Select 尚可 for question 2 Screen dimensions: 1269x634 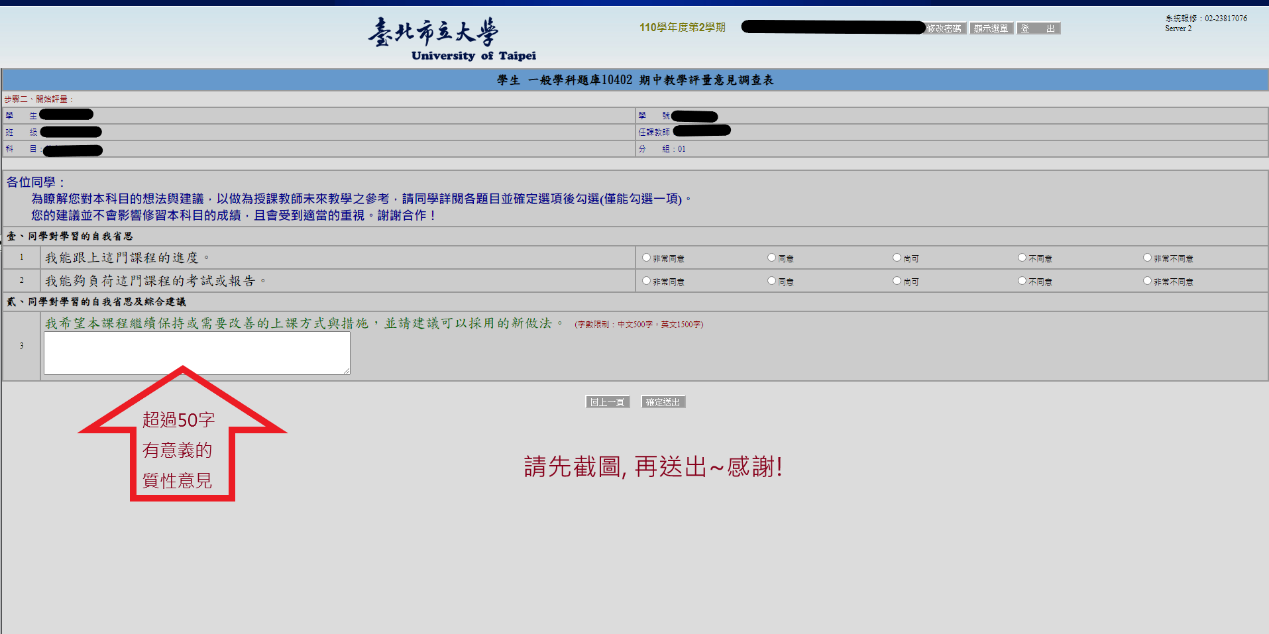897,281
